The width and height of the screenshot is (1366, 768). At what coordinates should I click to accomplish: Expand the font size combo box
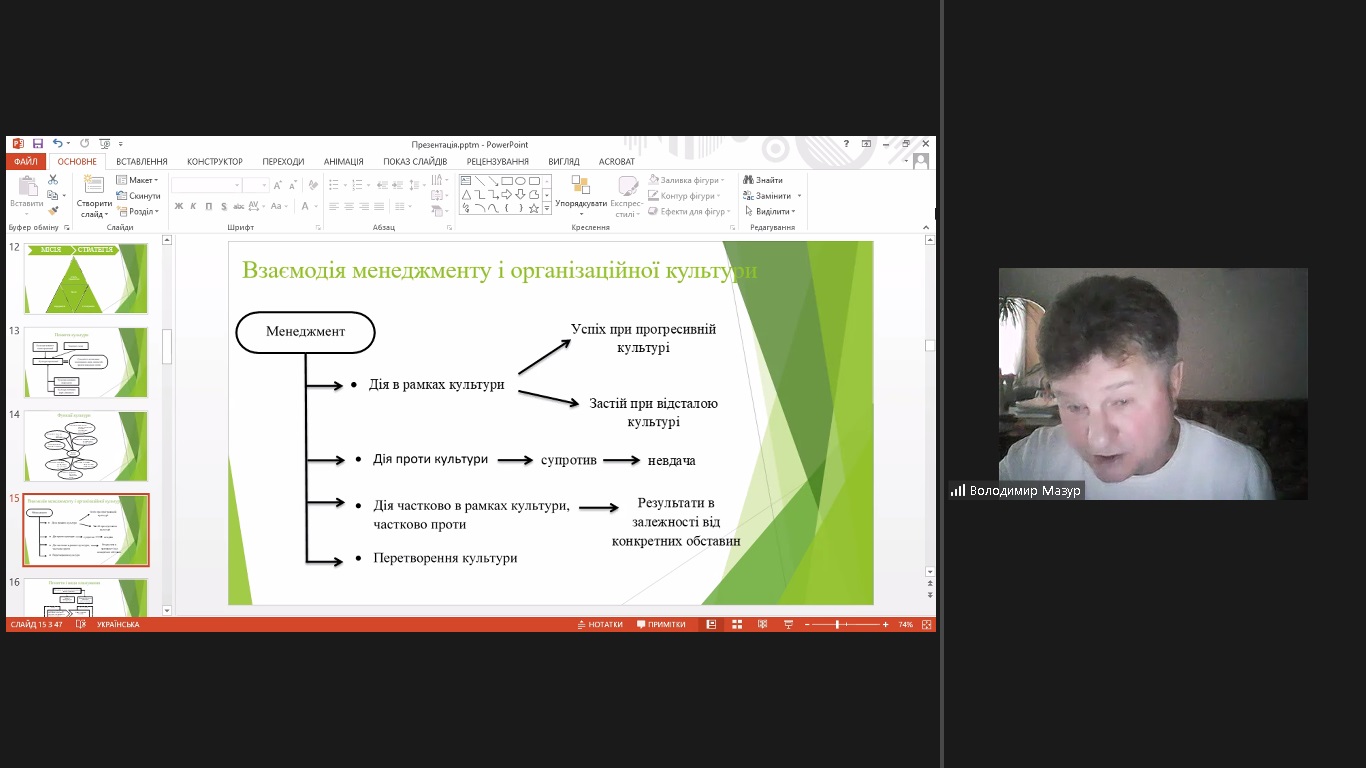(264, 185)
